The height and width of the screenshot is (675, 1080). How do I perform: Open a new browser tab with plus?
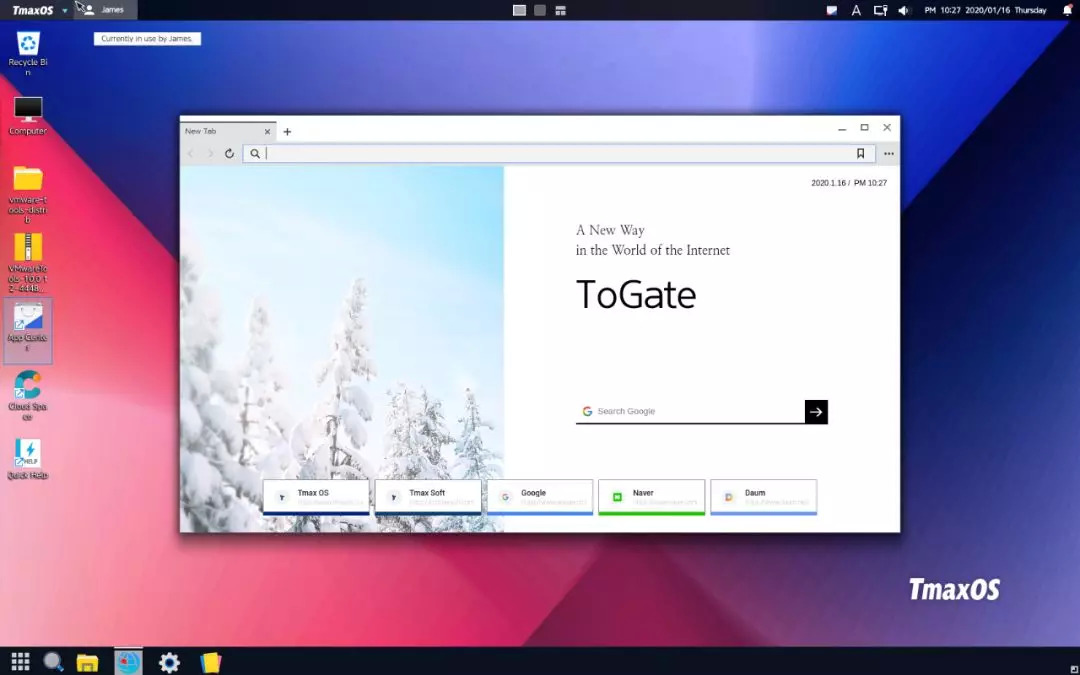pyautogui.click(x=287, y=132)
